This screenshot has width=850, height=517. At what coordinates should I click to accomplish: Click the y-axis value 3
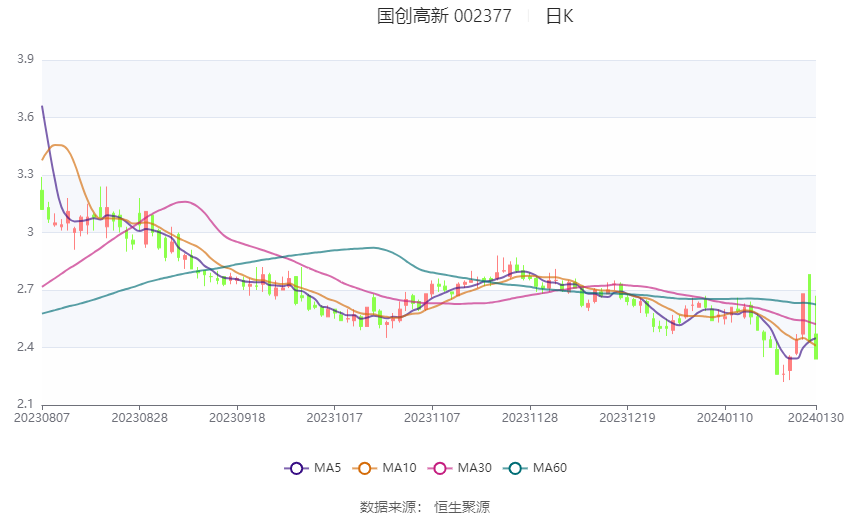tap(30, 231)
